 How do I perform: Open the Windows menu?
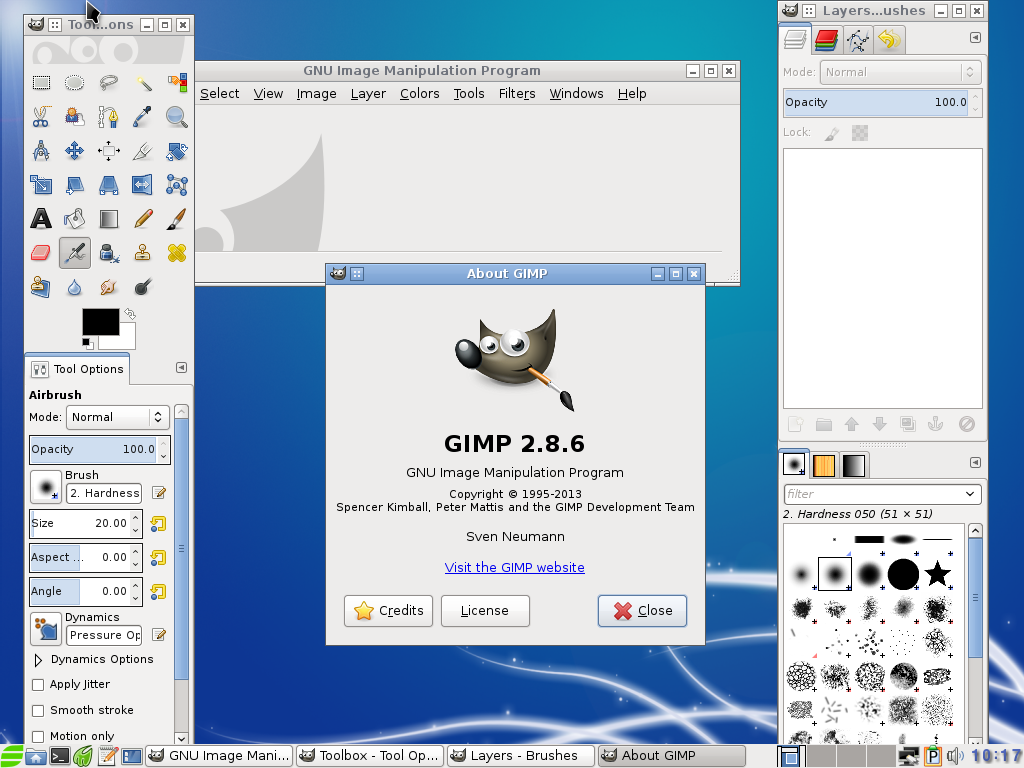click(x=576, y=93)
